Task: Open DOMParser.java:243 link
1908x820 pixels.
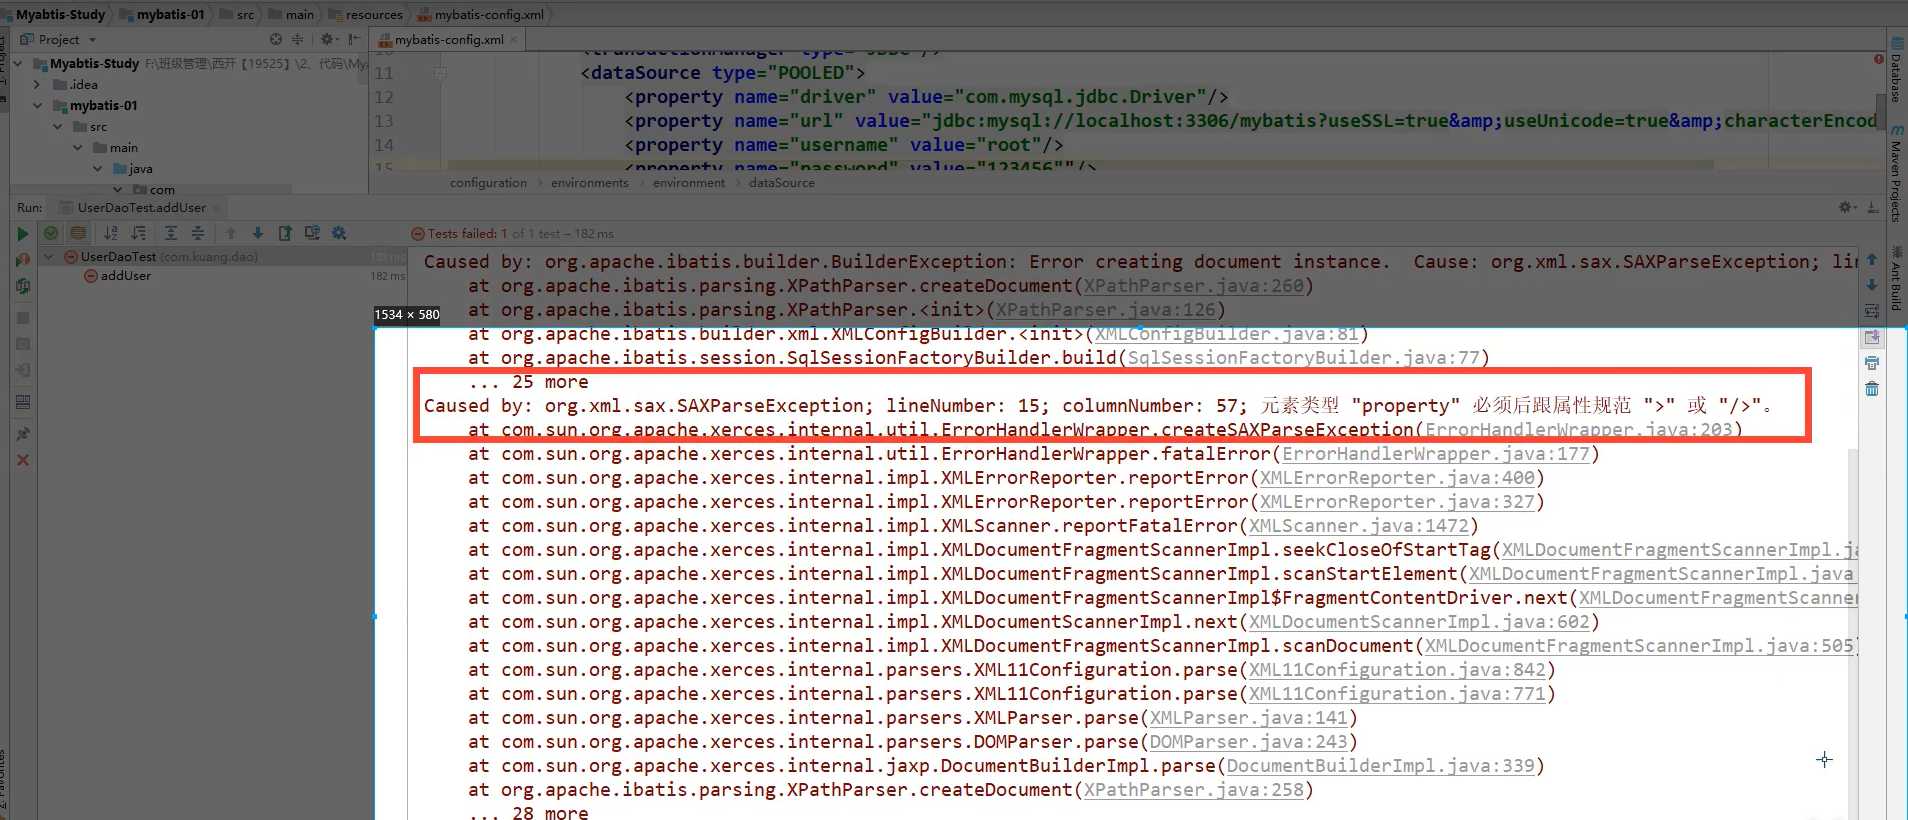Action: (x=1249, y=742)
